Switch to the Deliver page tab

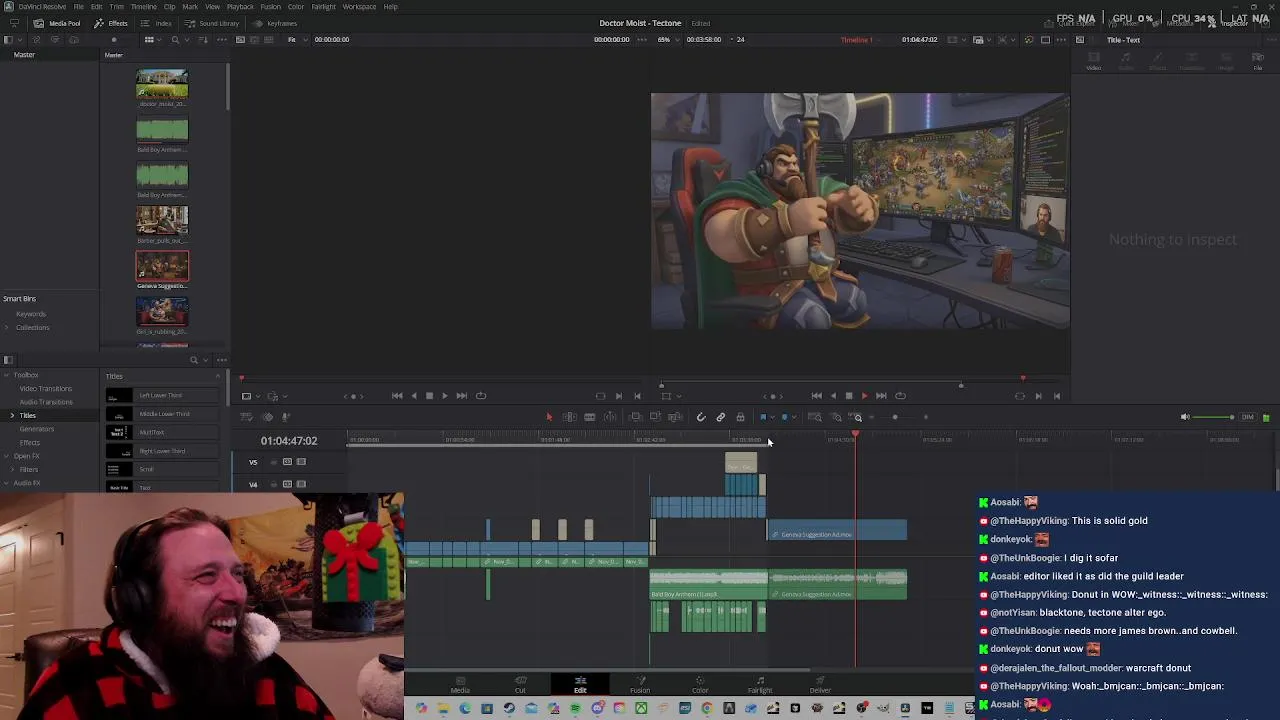click(820, 685)
